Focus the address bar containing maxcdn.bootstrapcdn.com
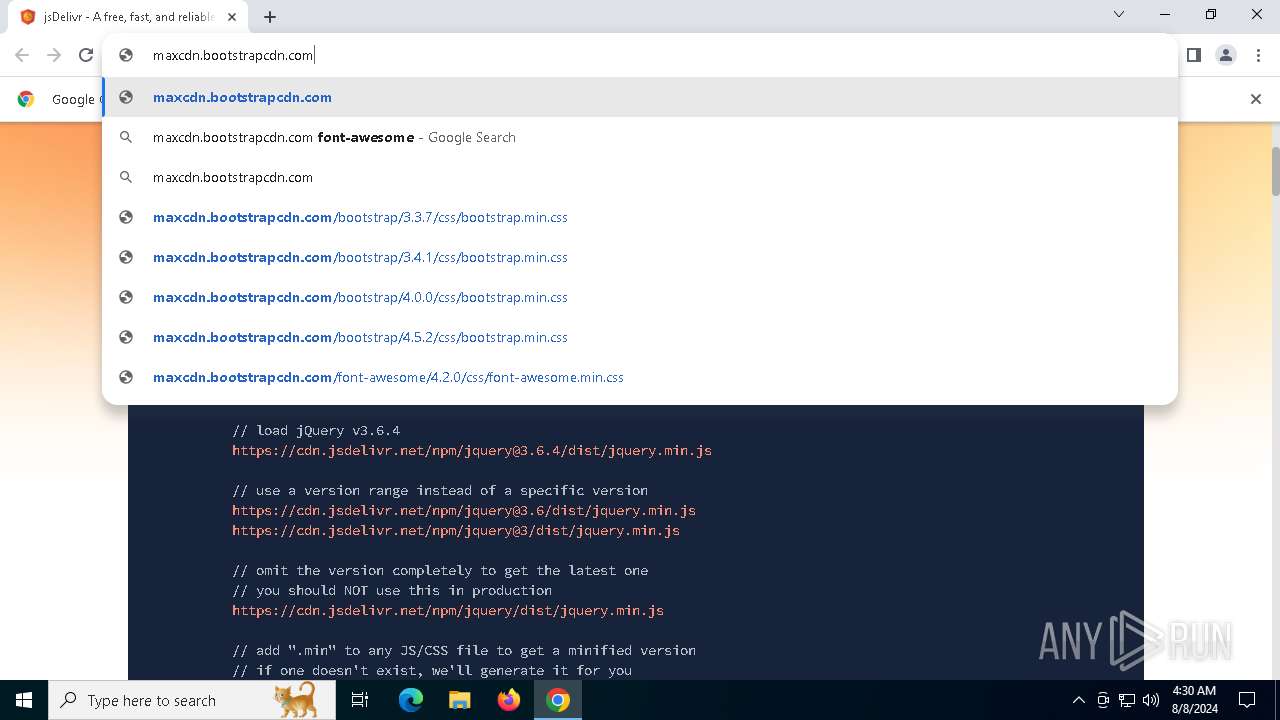Image resolution: width=1280 pixels, height=720 pixels. pos(640,55)
